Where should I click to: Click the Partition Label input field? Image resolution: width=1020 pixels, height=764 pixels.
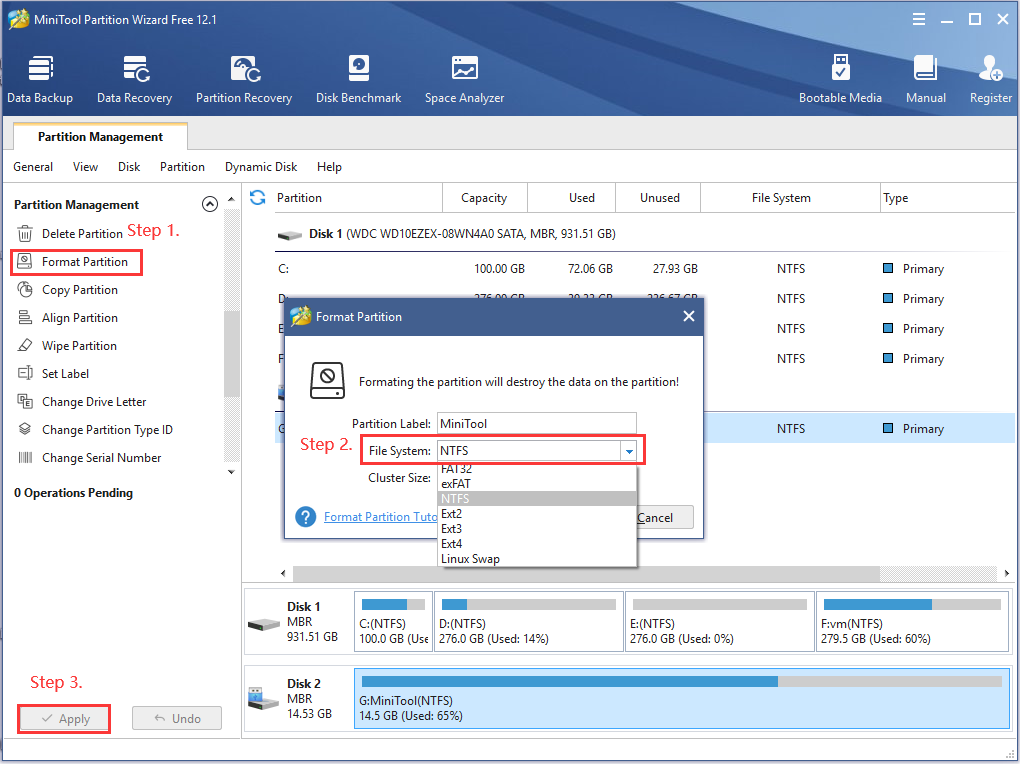(x=537, y=423)
